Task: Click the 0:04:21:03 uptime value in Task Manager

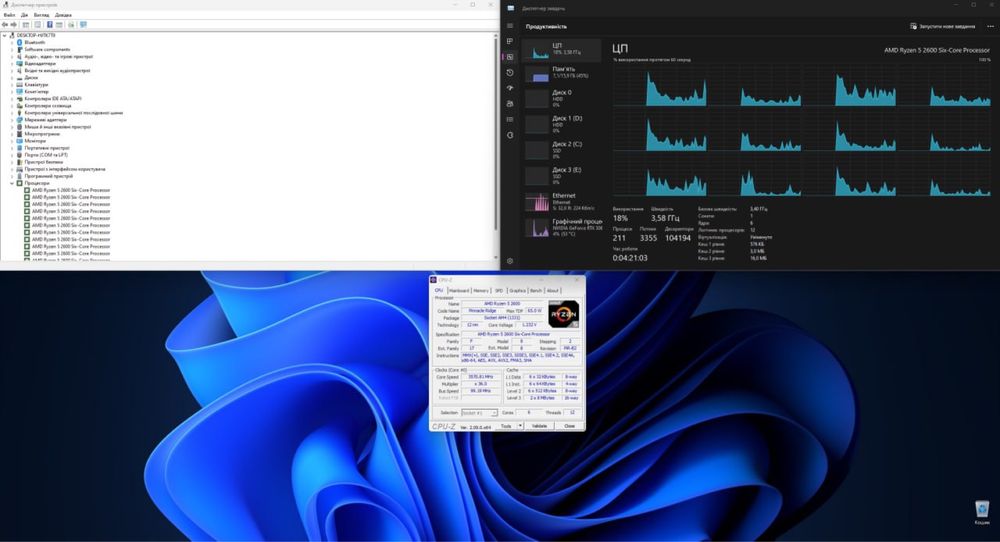Action: click(629, 258)
